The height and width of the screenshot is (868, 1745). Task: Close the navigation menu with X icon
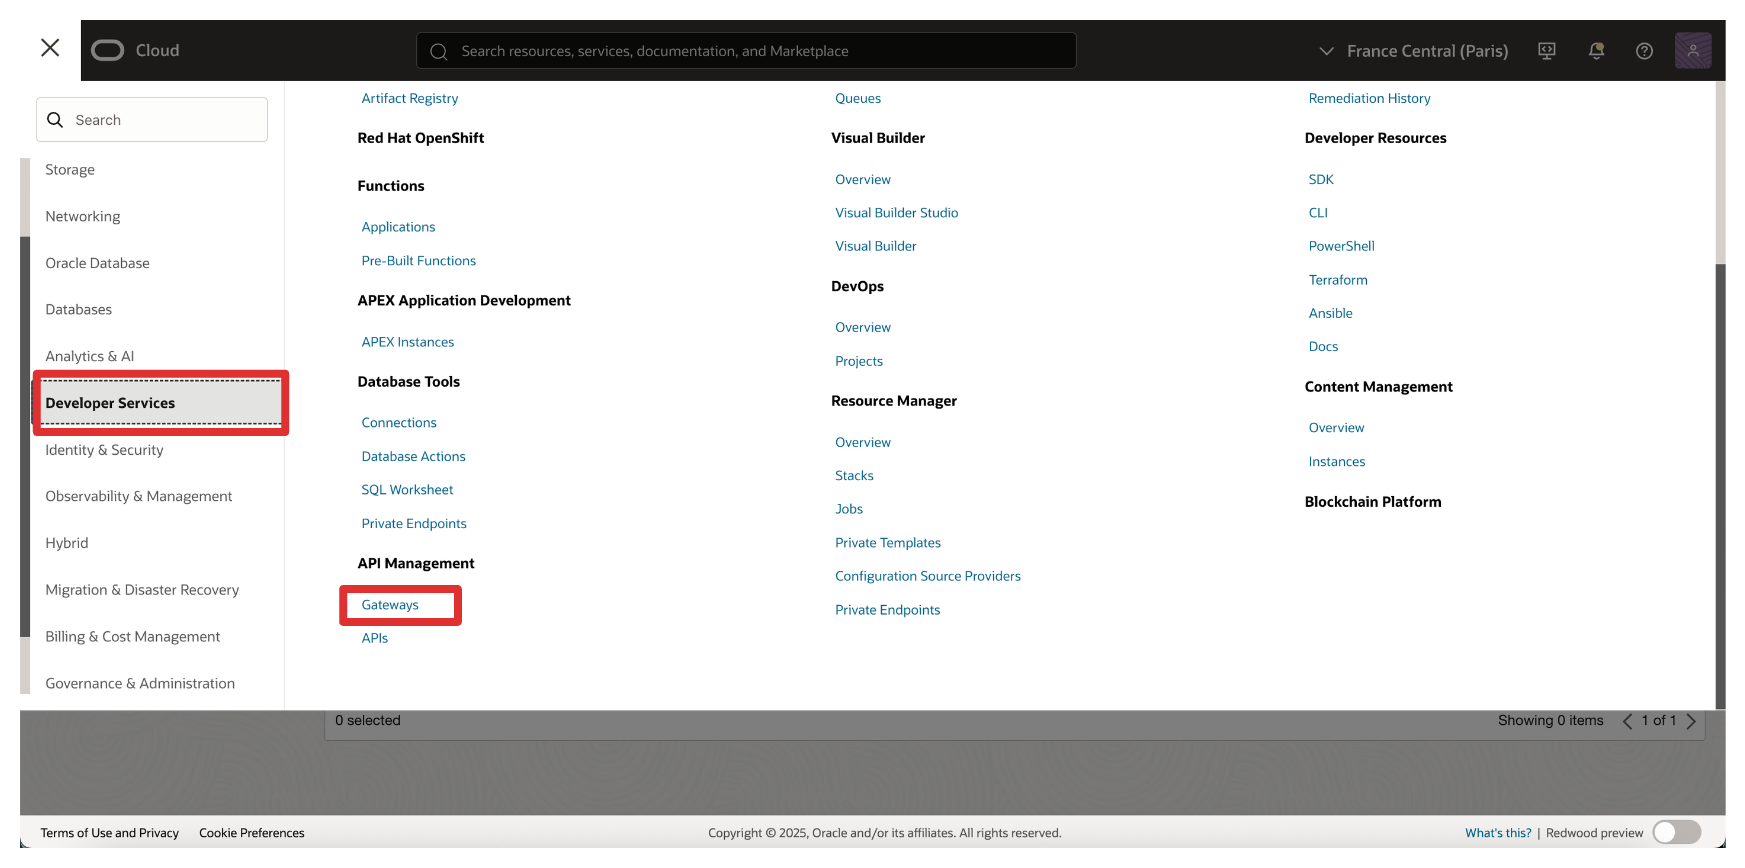tap(50, 48)
